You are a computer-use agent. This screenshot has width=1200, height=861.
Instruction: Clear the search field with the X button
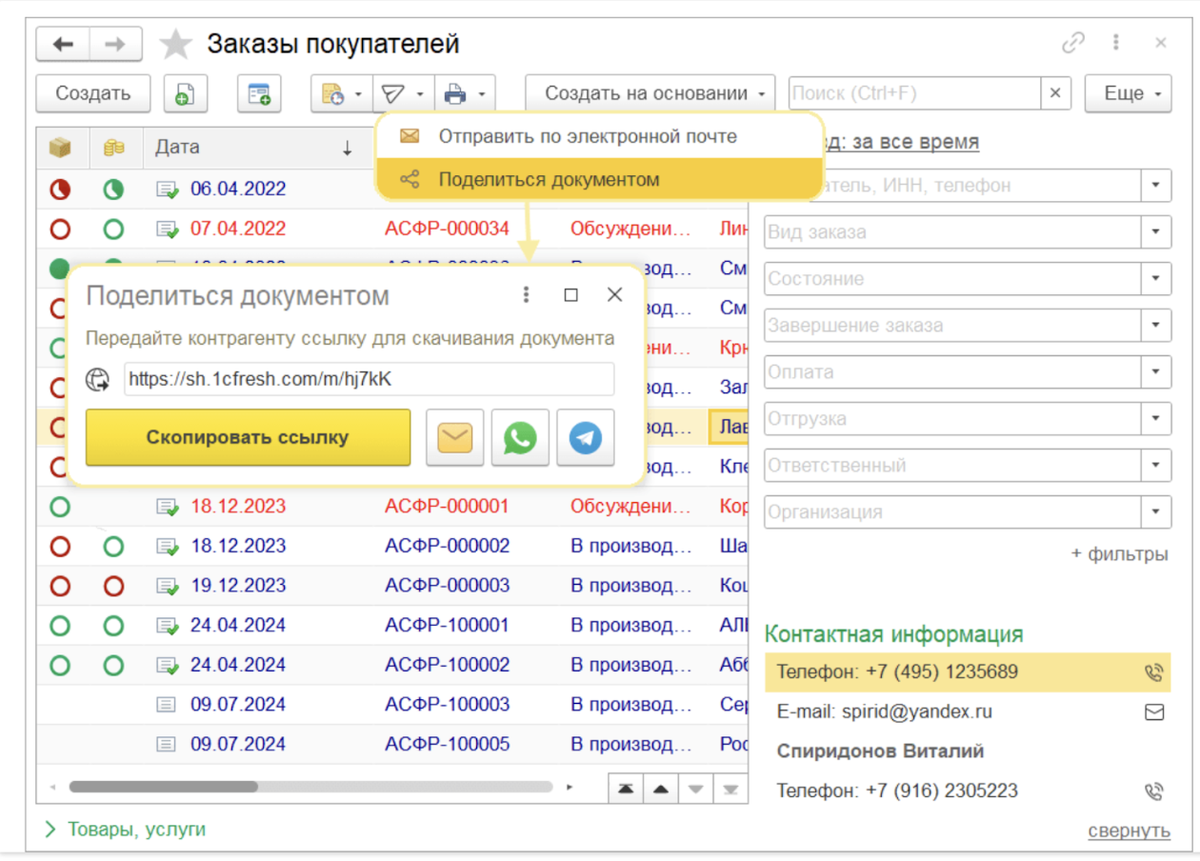1055,94
